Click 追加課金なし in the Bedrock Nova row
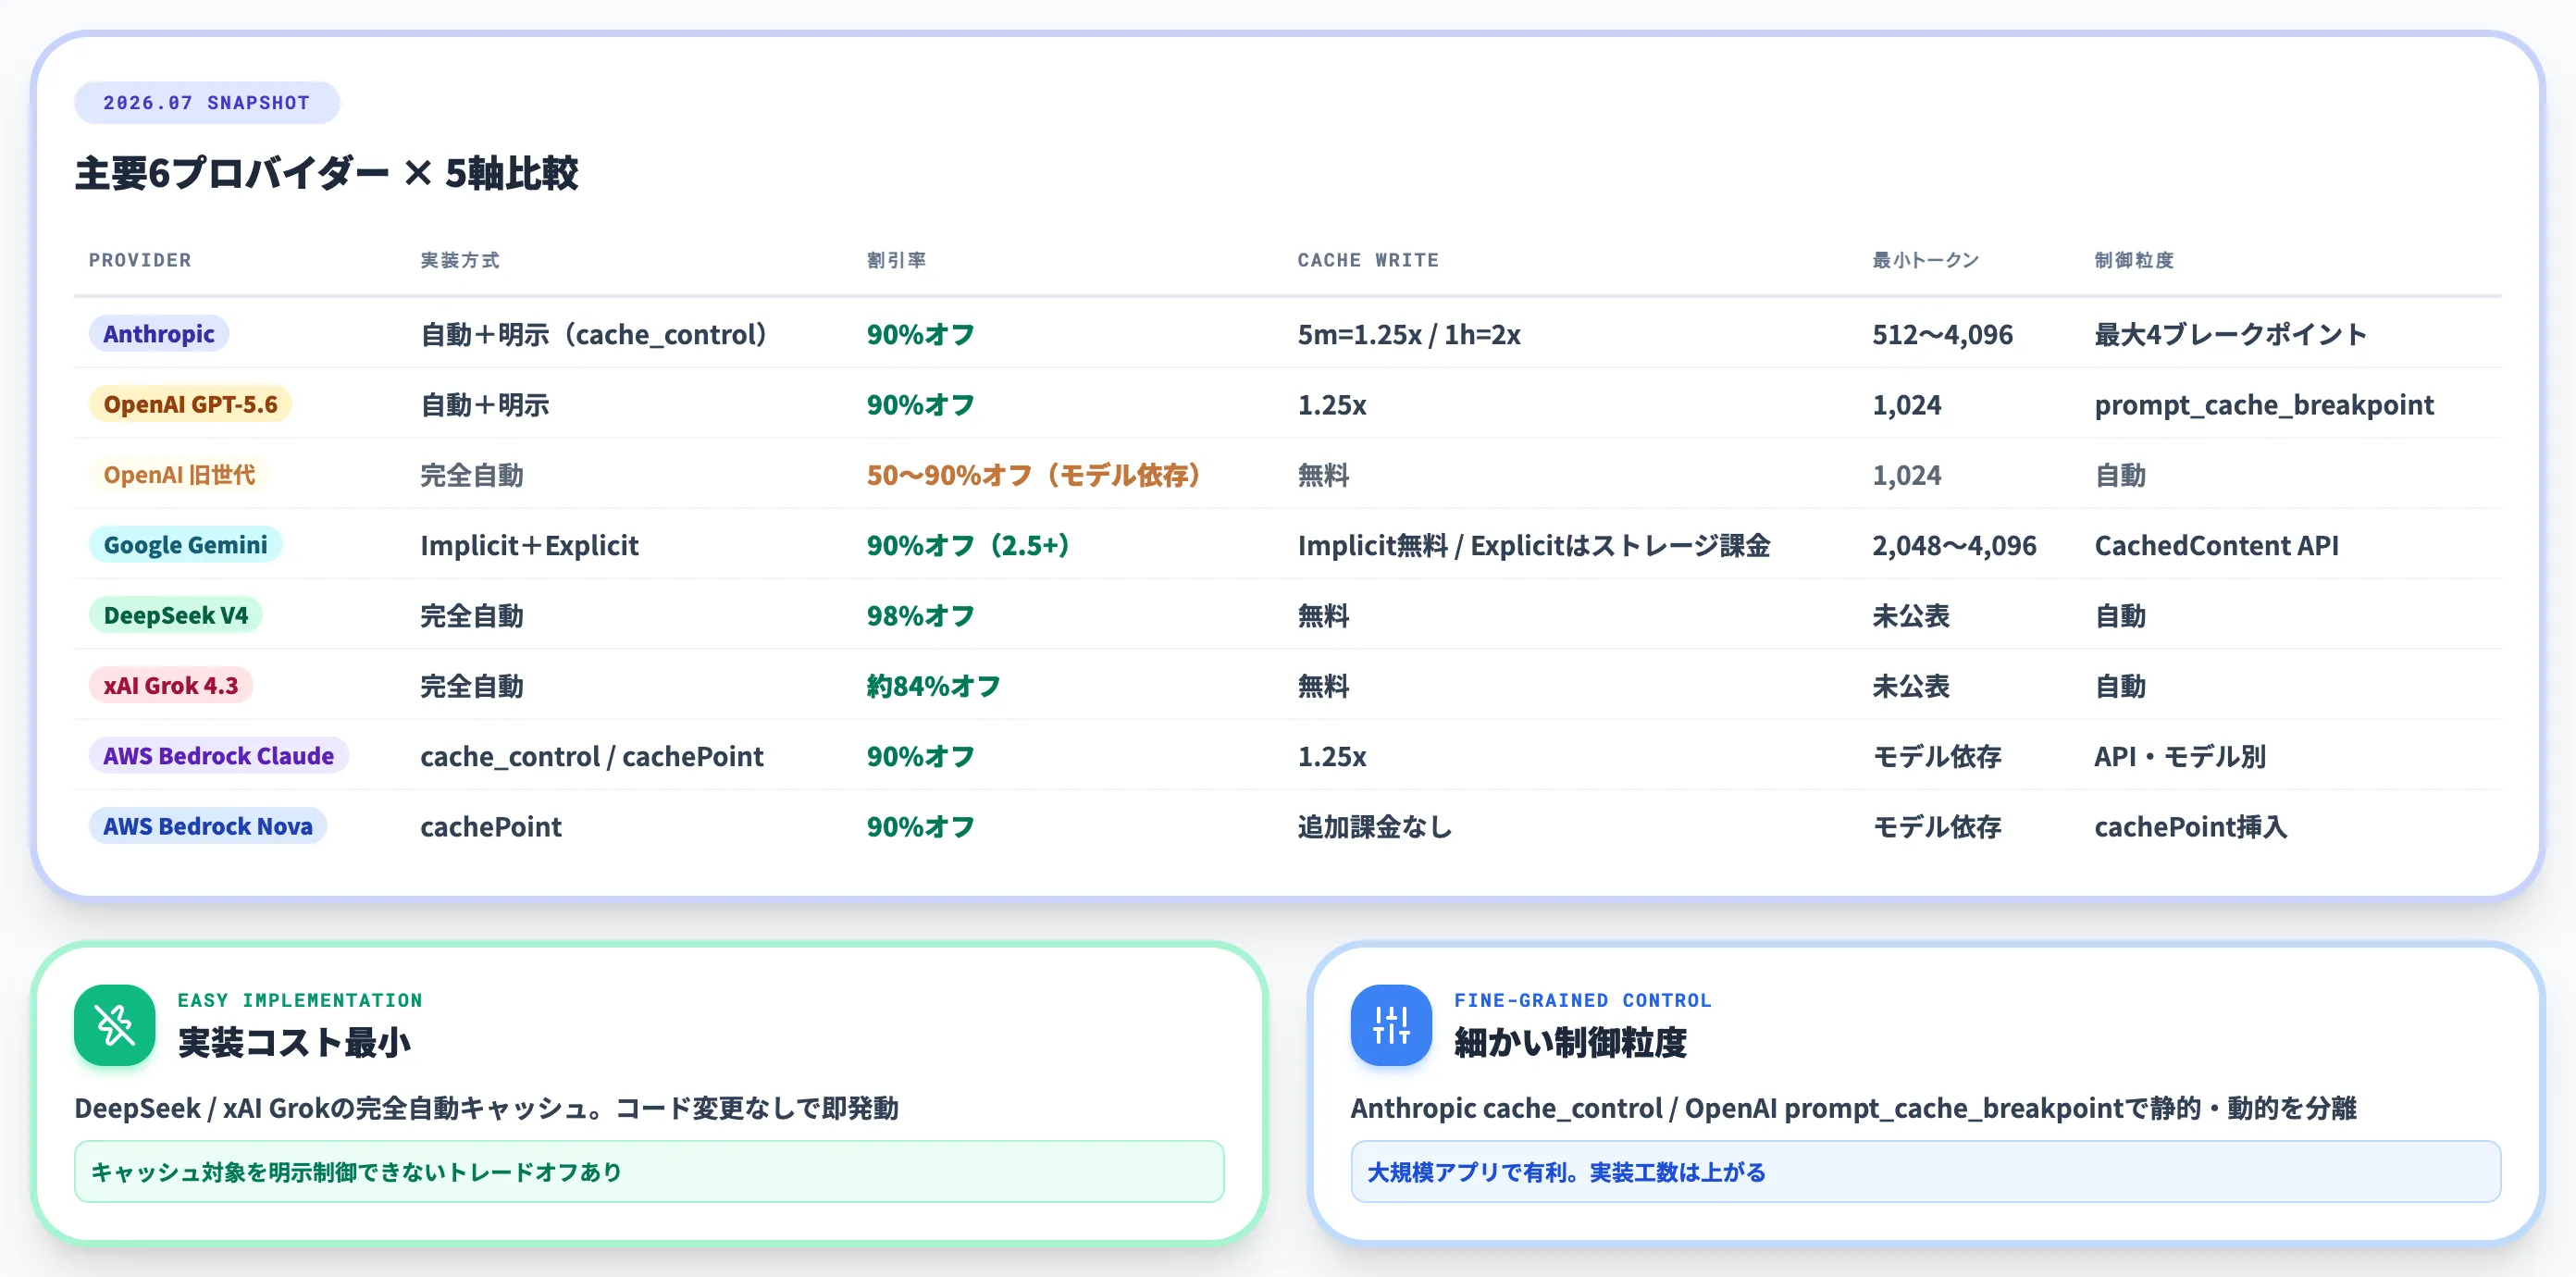Image resolution: width=2576 pixels, height=1277 pixels. tap(1374, 826)
